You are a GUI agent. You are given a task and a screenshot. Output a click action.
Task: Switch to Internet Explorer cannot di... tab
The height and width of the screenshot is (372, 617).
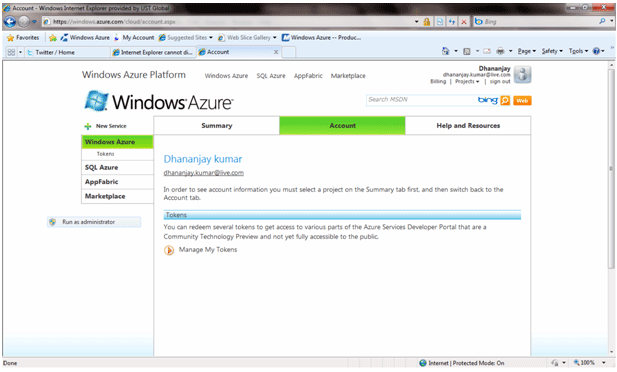point(153,52)
